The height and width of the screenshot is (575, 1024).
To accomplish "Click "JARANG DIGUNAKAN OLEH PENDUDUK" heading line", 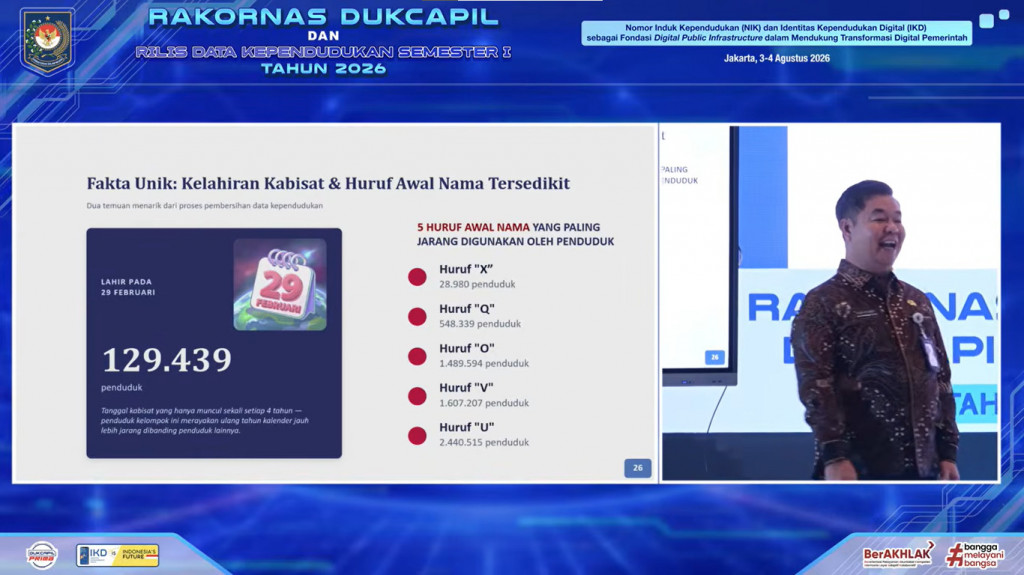I will pyautogui.click(x=515, y=242).
